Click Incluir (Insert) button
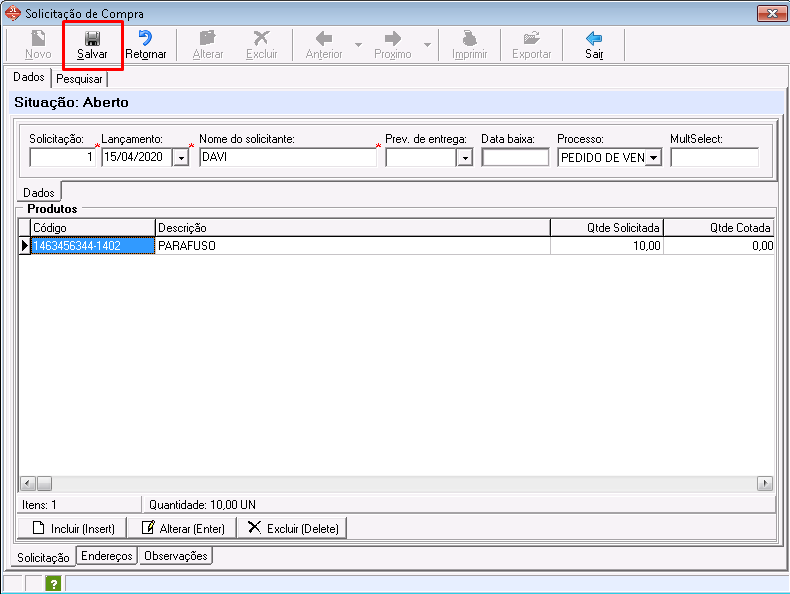 click(x=73, y=528)
